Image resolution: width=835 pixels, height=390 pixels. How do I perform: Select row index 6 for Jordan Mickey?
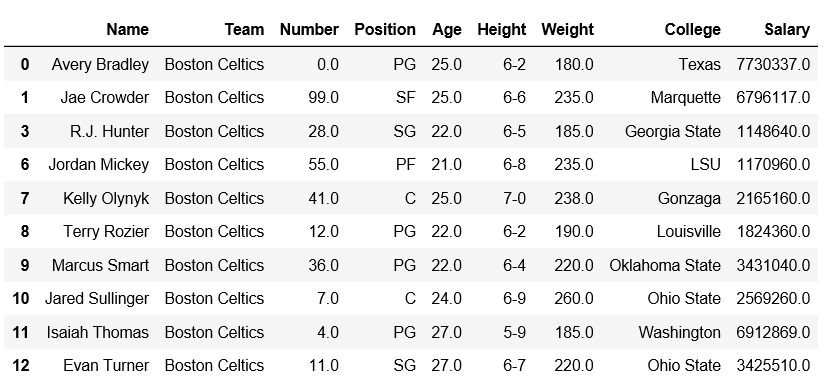tap(25, 165)
